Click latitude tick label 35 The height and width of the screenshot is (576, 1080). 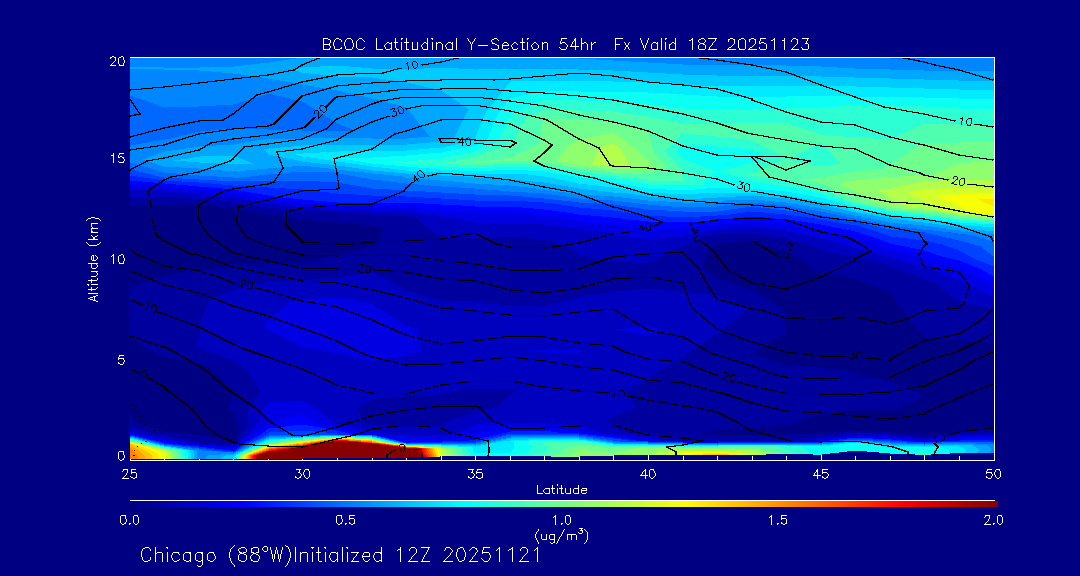tap(475, 474)
